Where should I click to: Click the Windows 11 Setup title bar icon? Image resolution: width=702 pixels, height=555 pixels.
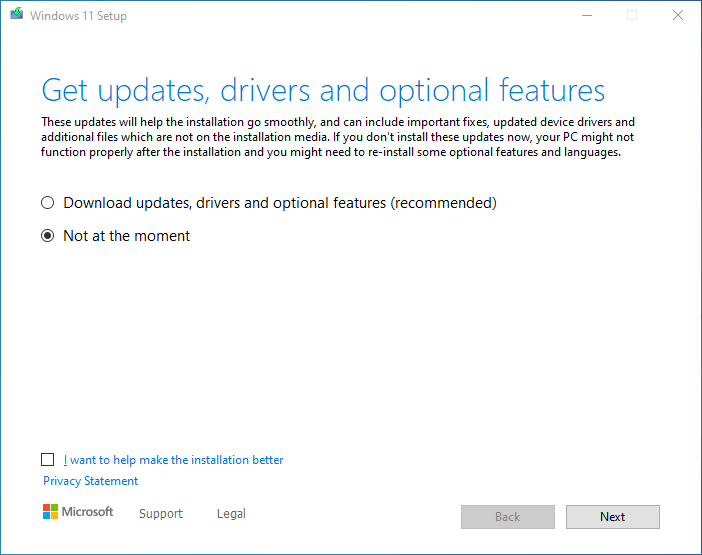[x=17, y=14]
